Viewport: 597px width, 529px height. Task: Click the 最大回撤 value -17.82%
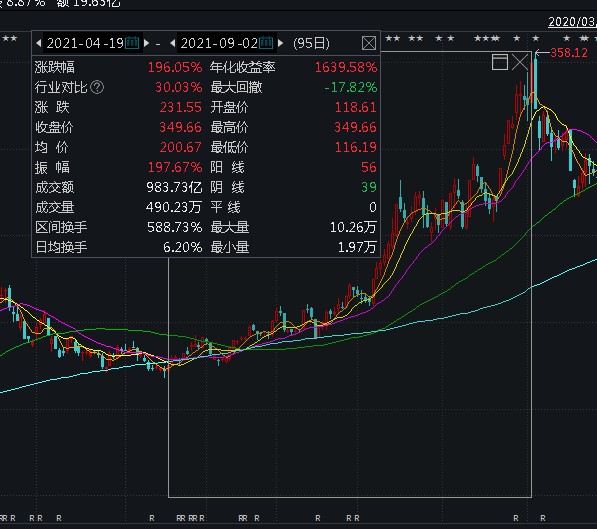click(x=351, y=87)
